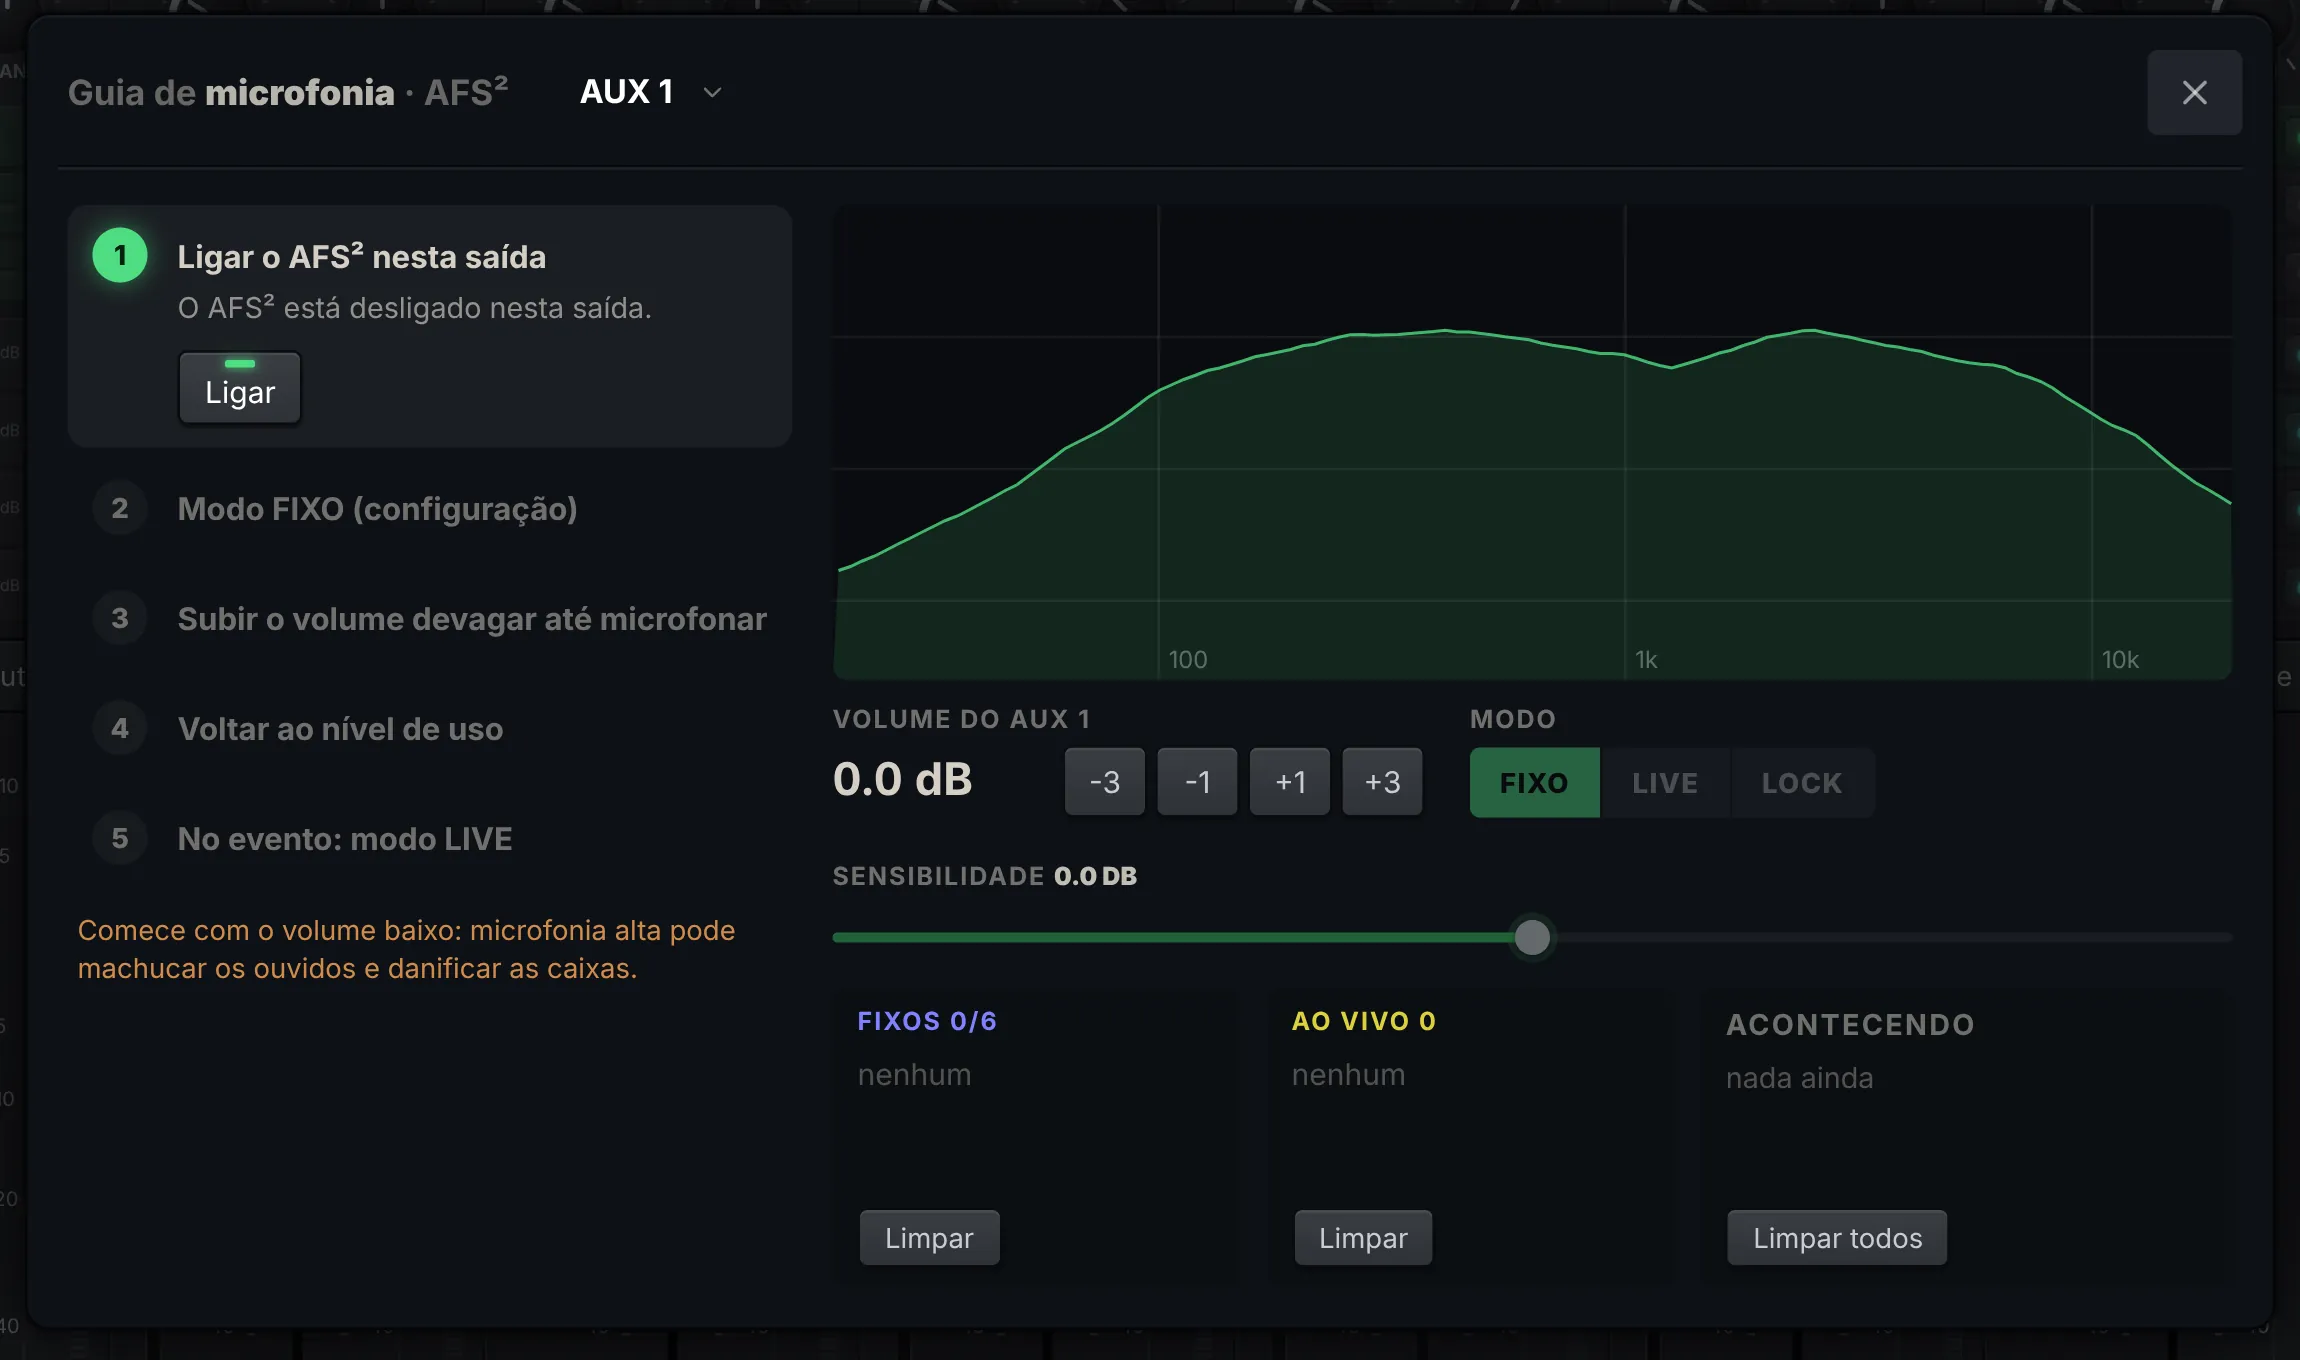The height and width of the screenshot is (1360, 2300).
Task: Click the 'VOLUME DO AUX 1' label
Action: 961,719
